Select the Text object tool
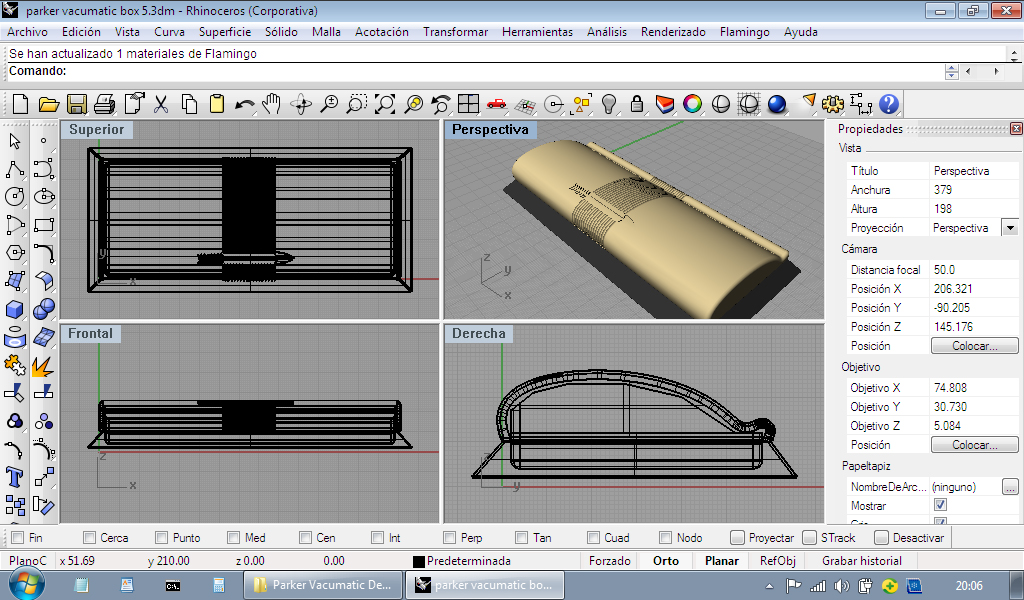The height and width of the screenshot is (600, 1024). click(x=15, y=476)
